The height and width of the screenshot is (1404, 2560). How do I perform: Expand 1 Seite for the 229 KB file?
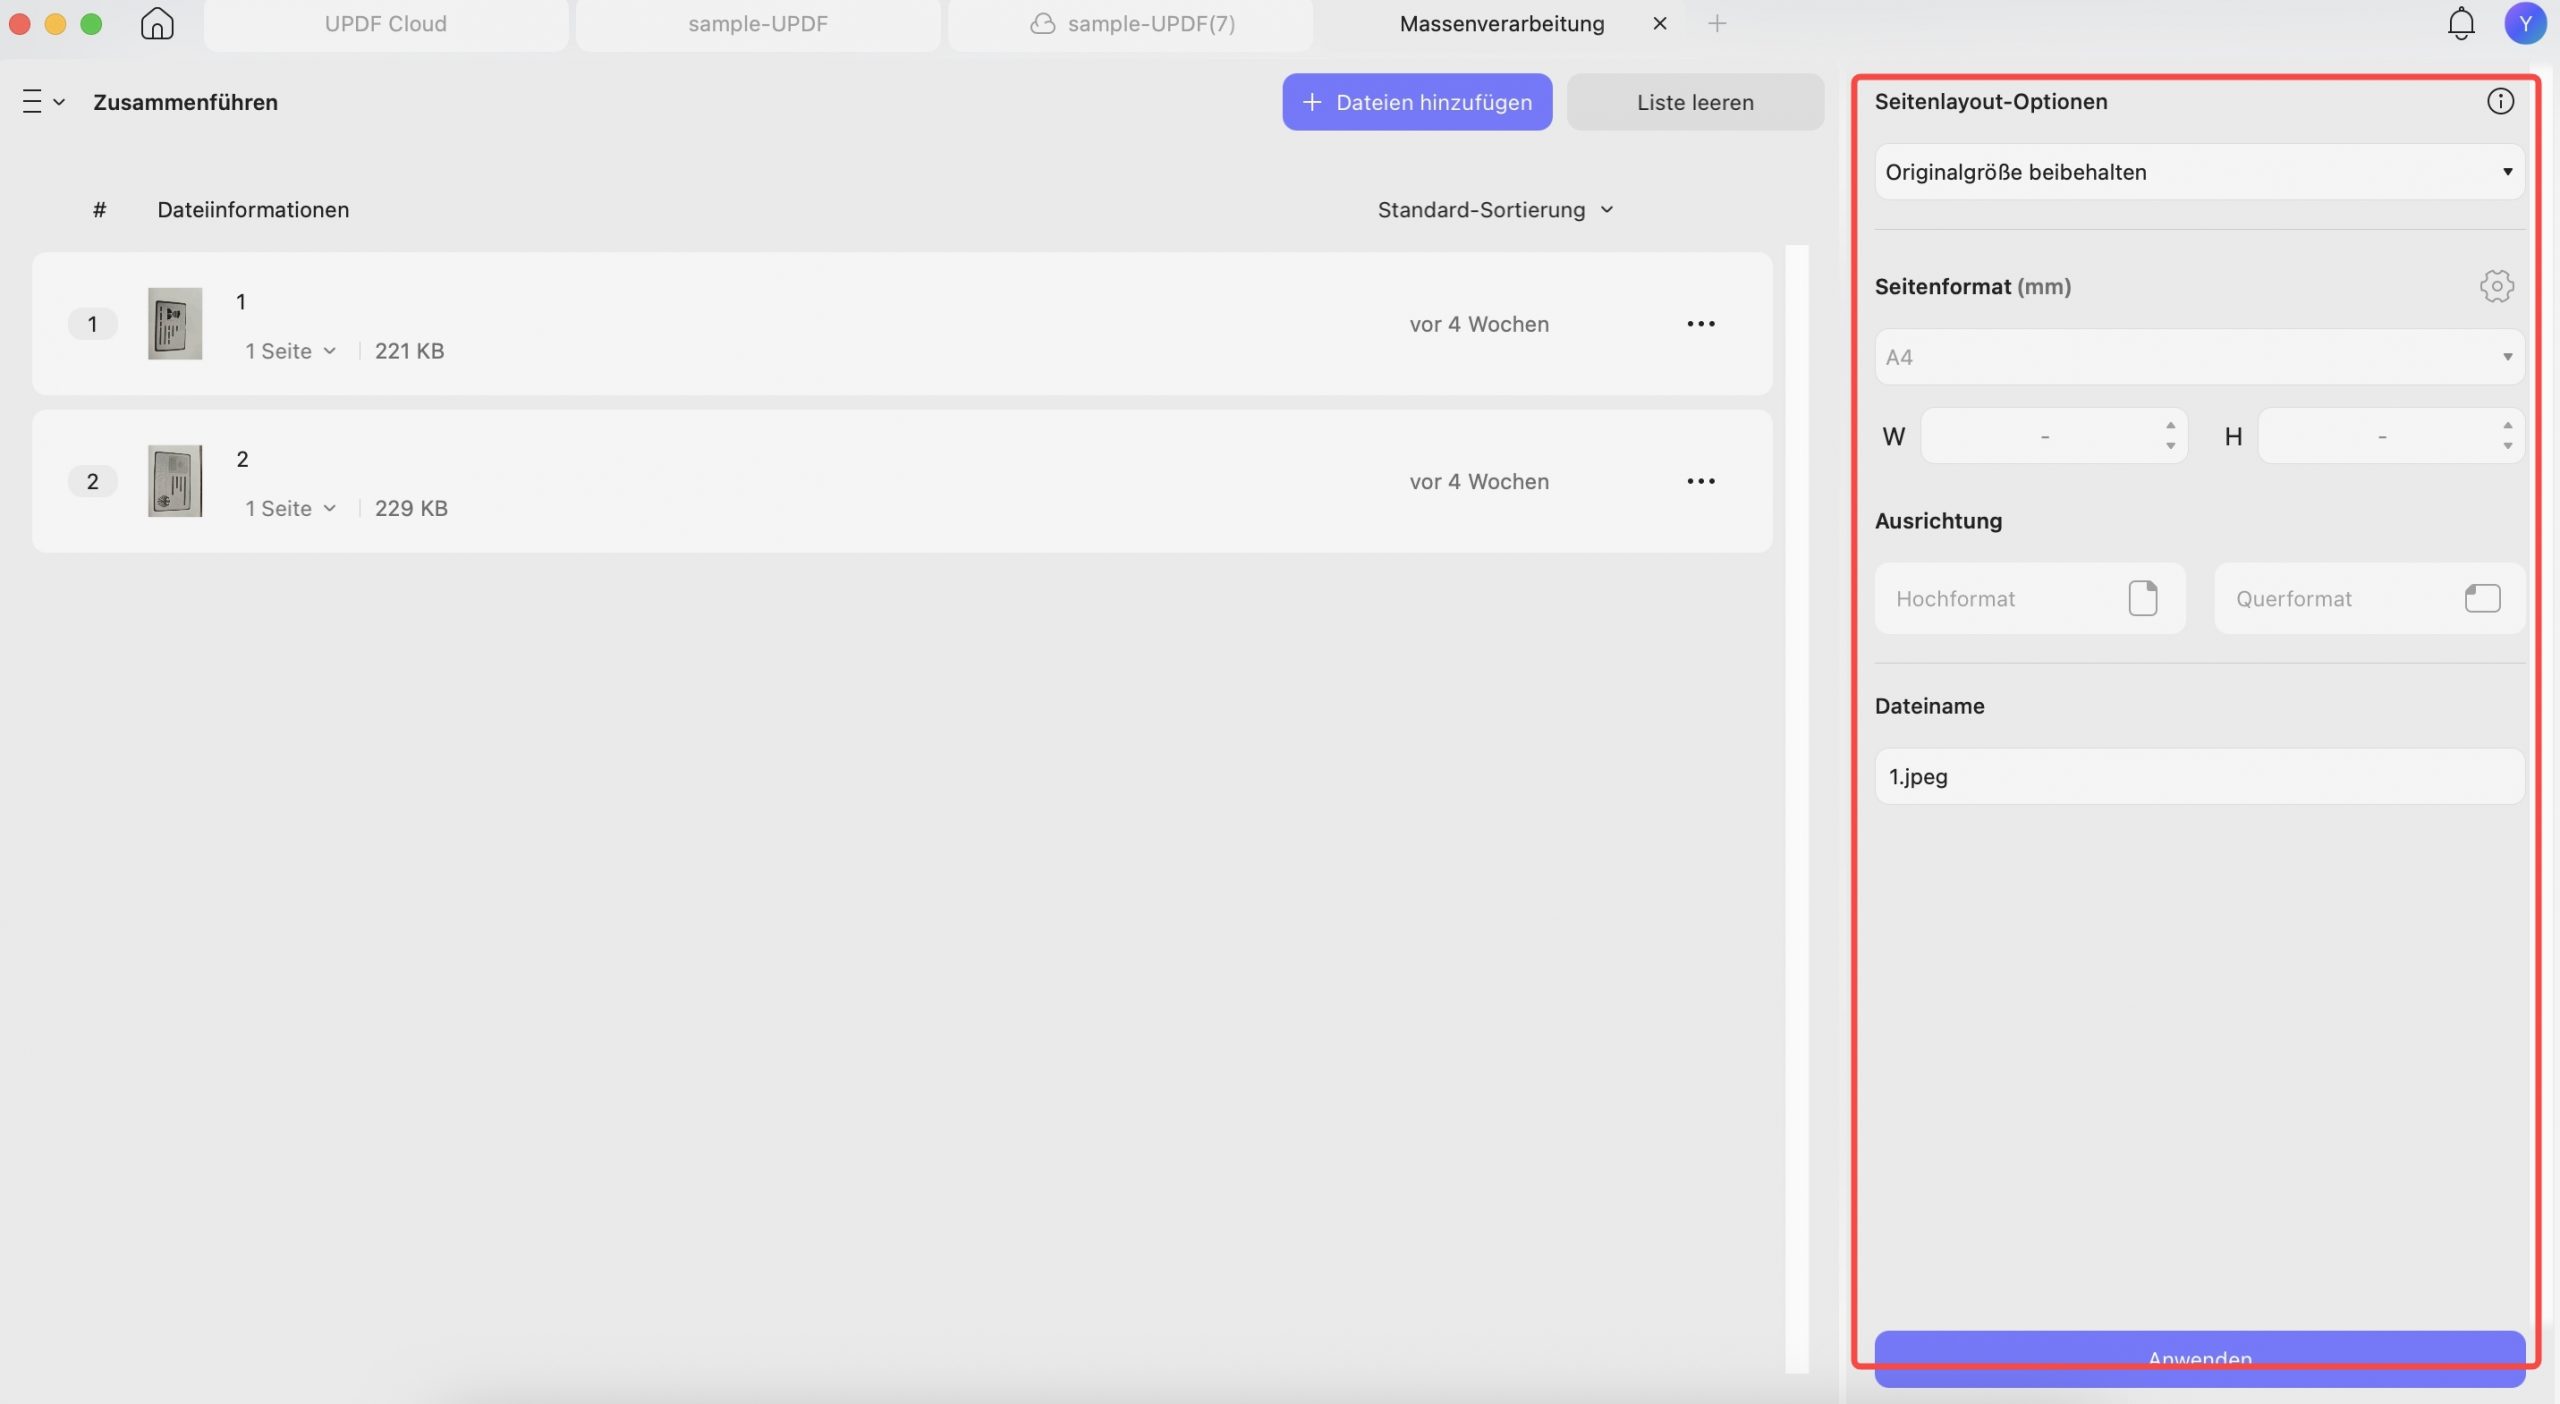coord(291,508)
